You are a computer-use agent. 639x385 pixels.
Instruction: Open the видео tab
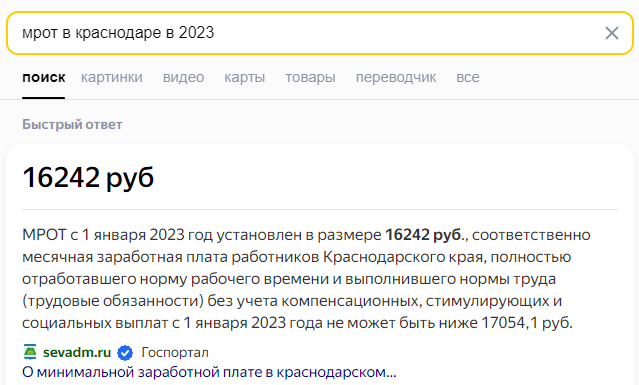point(183,77)
